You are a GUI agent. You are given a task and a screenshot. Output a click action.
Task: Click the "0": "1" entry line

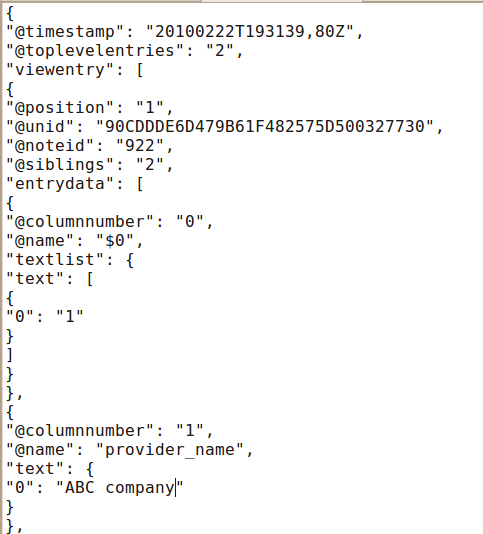click(45, 317)
